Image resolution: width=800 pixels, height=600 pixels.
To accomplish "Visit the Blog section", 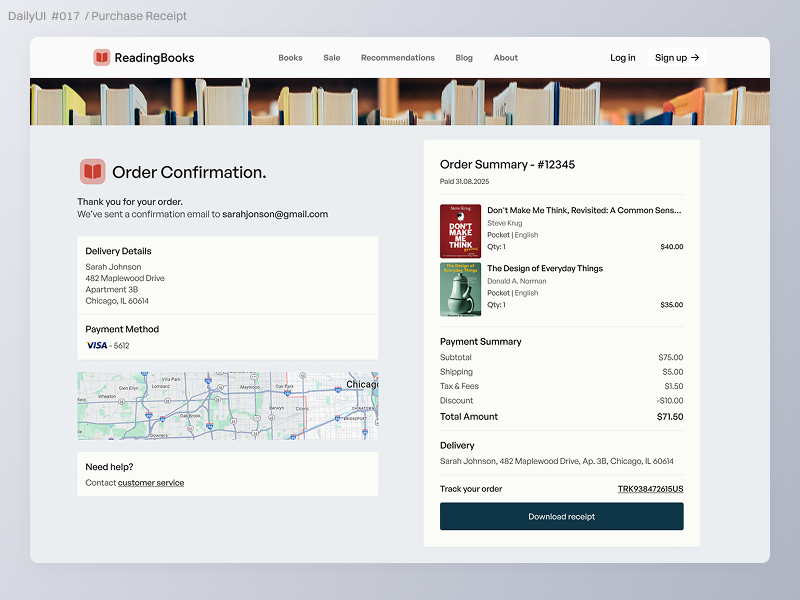I will pos(464,58).
